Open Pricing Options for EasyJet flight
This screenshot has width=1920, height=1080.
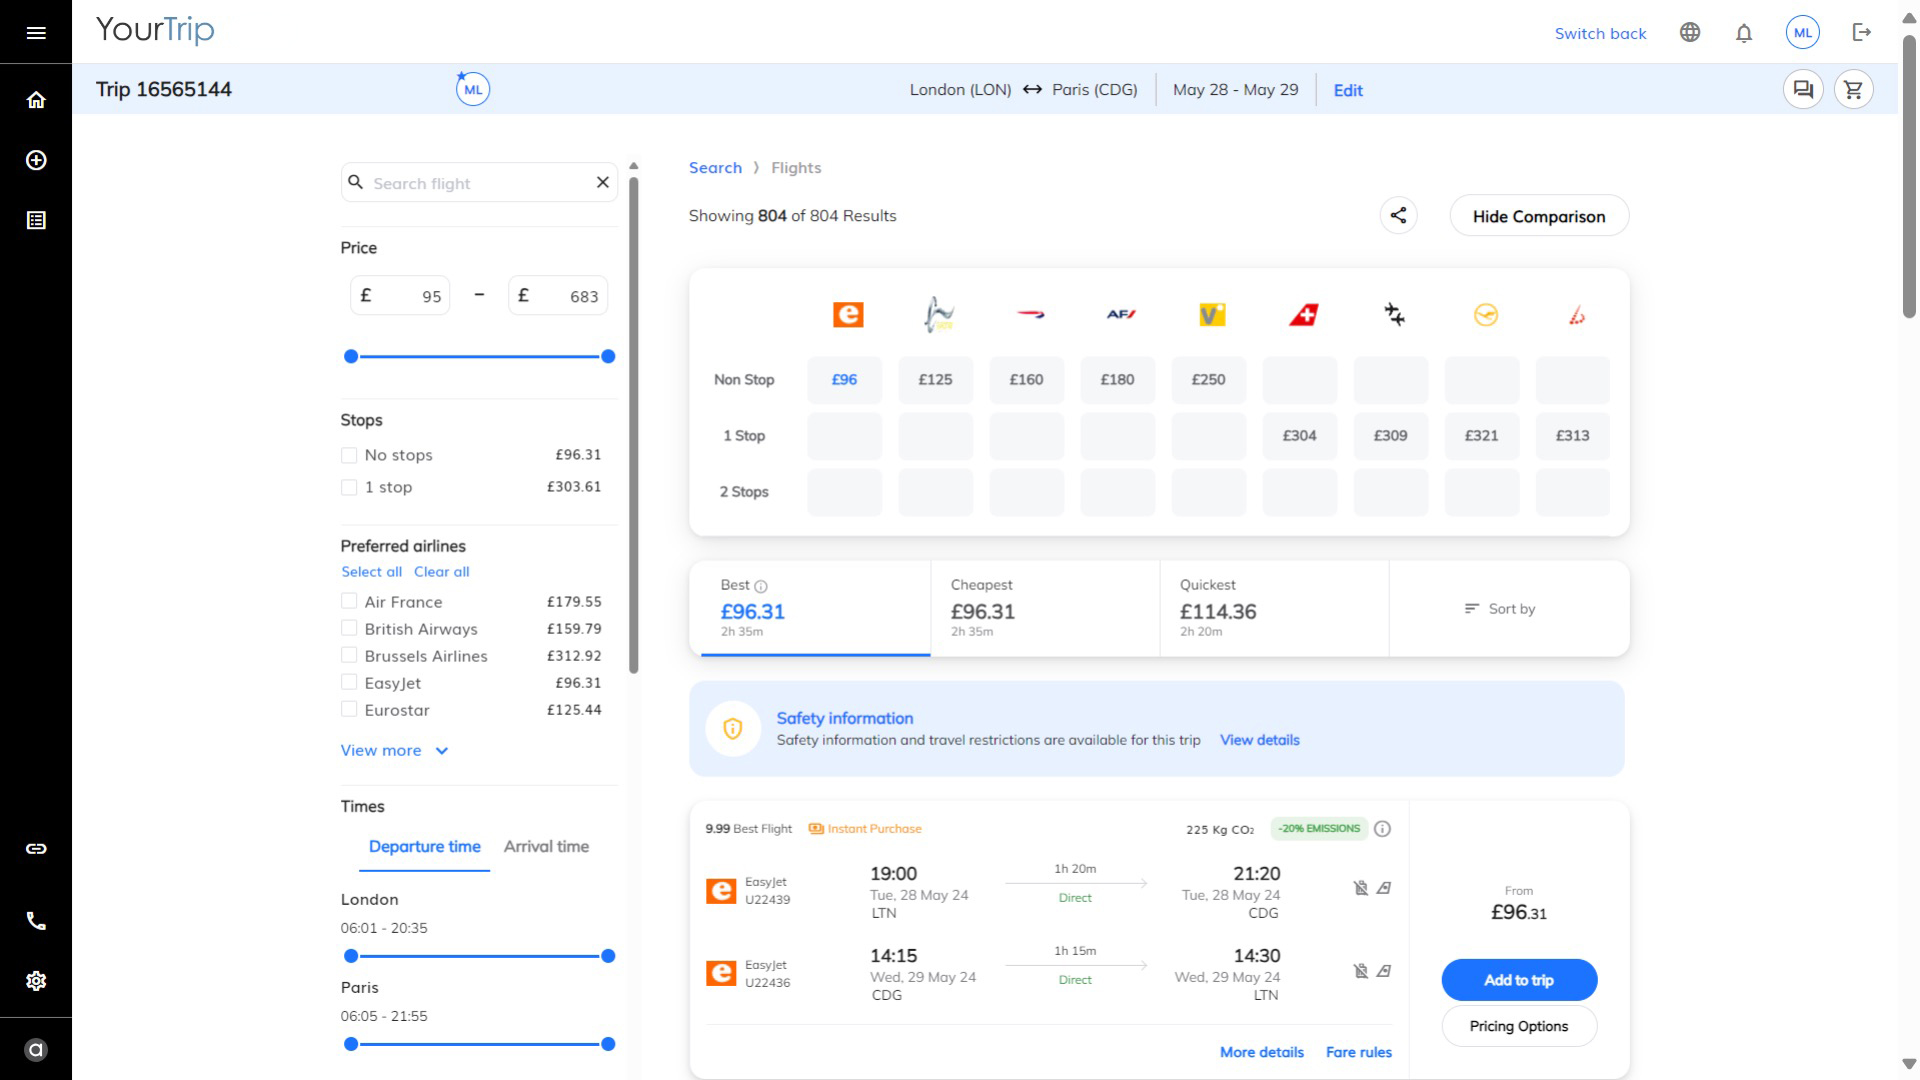click(x=1518, y=1026)
